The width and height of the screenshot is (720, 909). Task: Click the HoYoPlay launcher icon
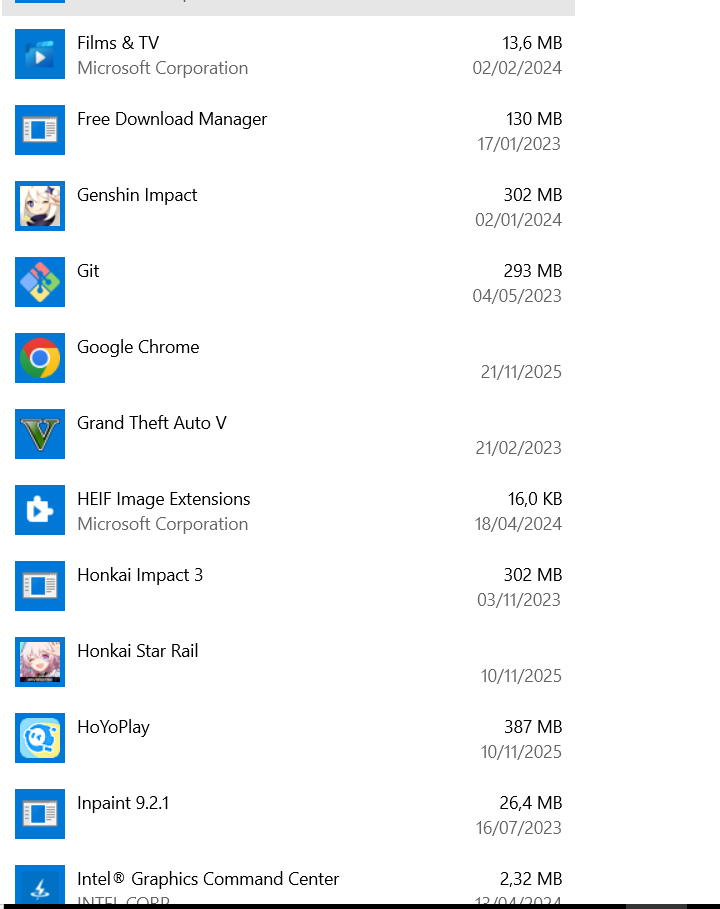click(40, 737)
